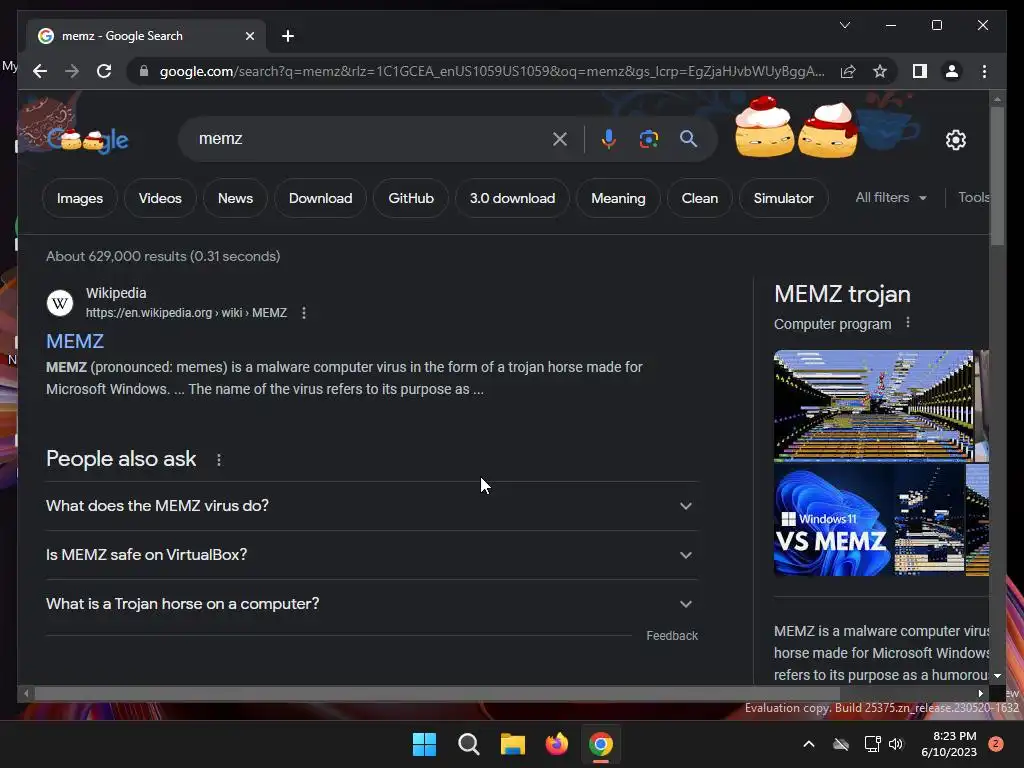
Task: Open more options for MEMZ trojan panel
Action: click(x=908, y=323)
